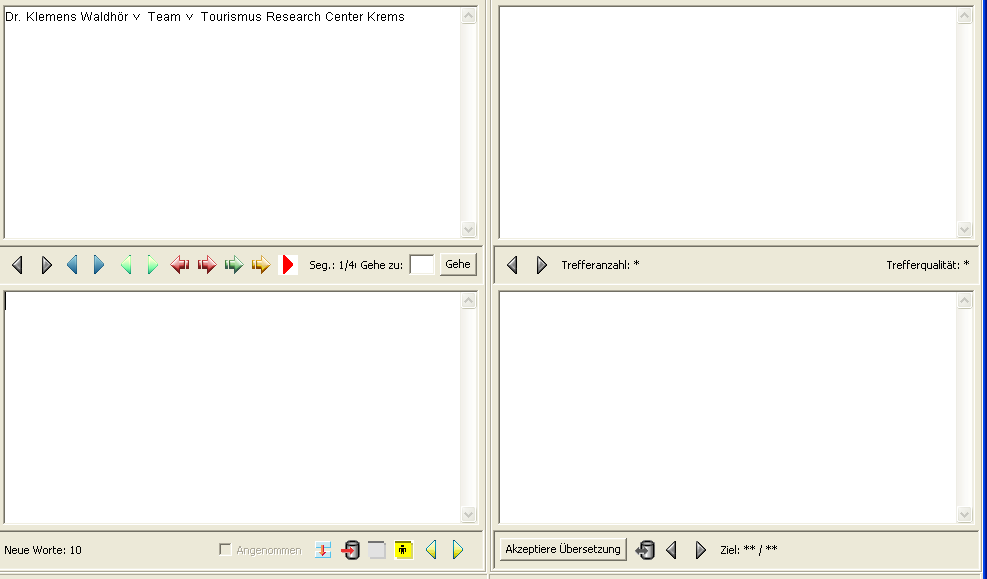Click the database icon with red arrow

pyautogui.click(x=350, y=550)
